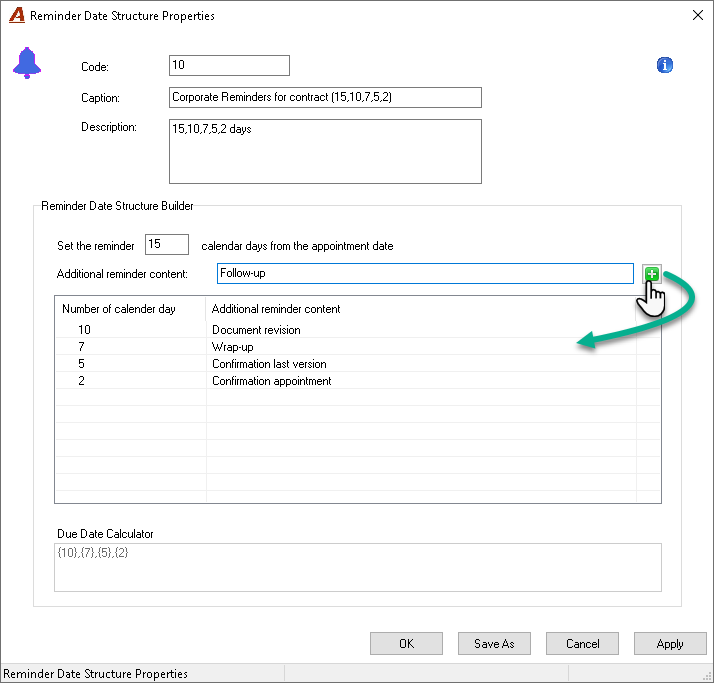Image resolution: width=714 pixels, height=683 pixels.
Task: Select the row with 10 calendar days
Action: click(x=357, y=329)
